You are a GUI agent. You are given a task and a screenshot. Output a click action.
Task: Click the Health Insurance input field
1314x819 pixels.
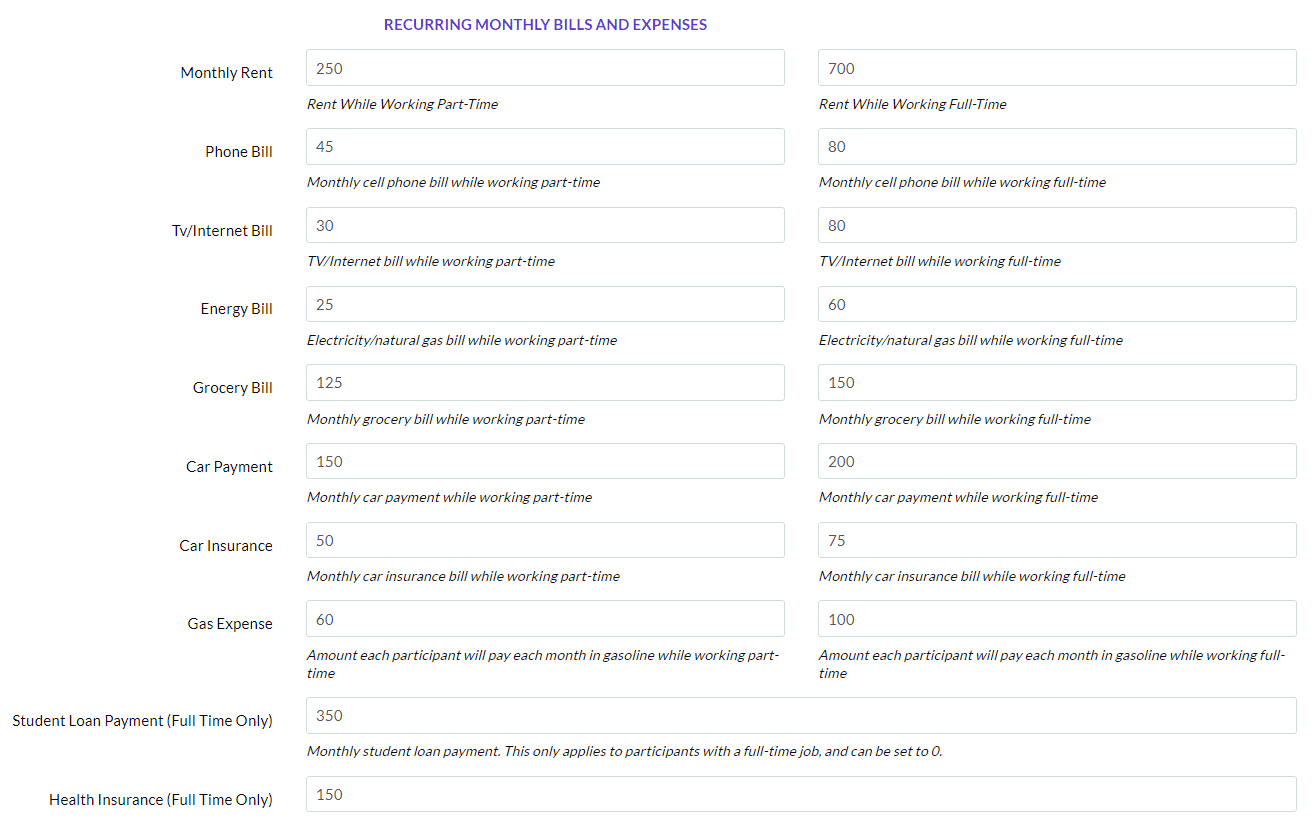[801, 795]
